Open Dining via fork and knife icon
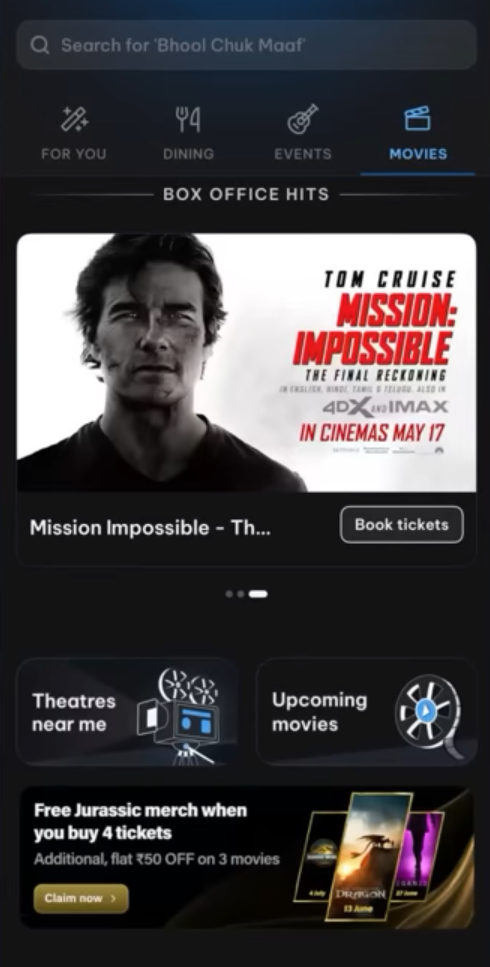The image size is (490, 967). [x=188, y=119]
